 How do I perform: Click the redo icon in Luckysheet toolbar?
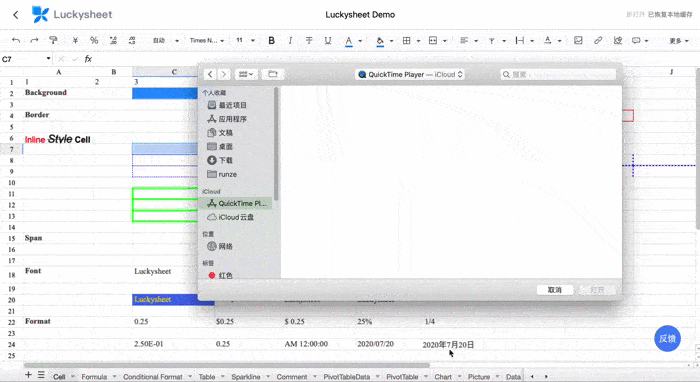point(34,41)
